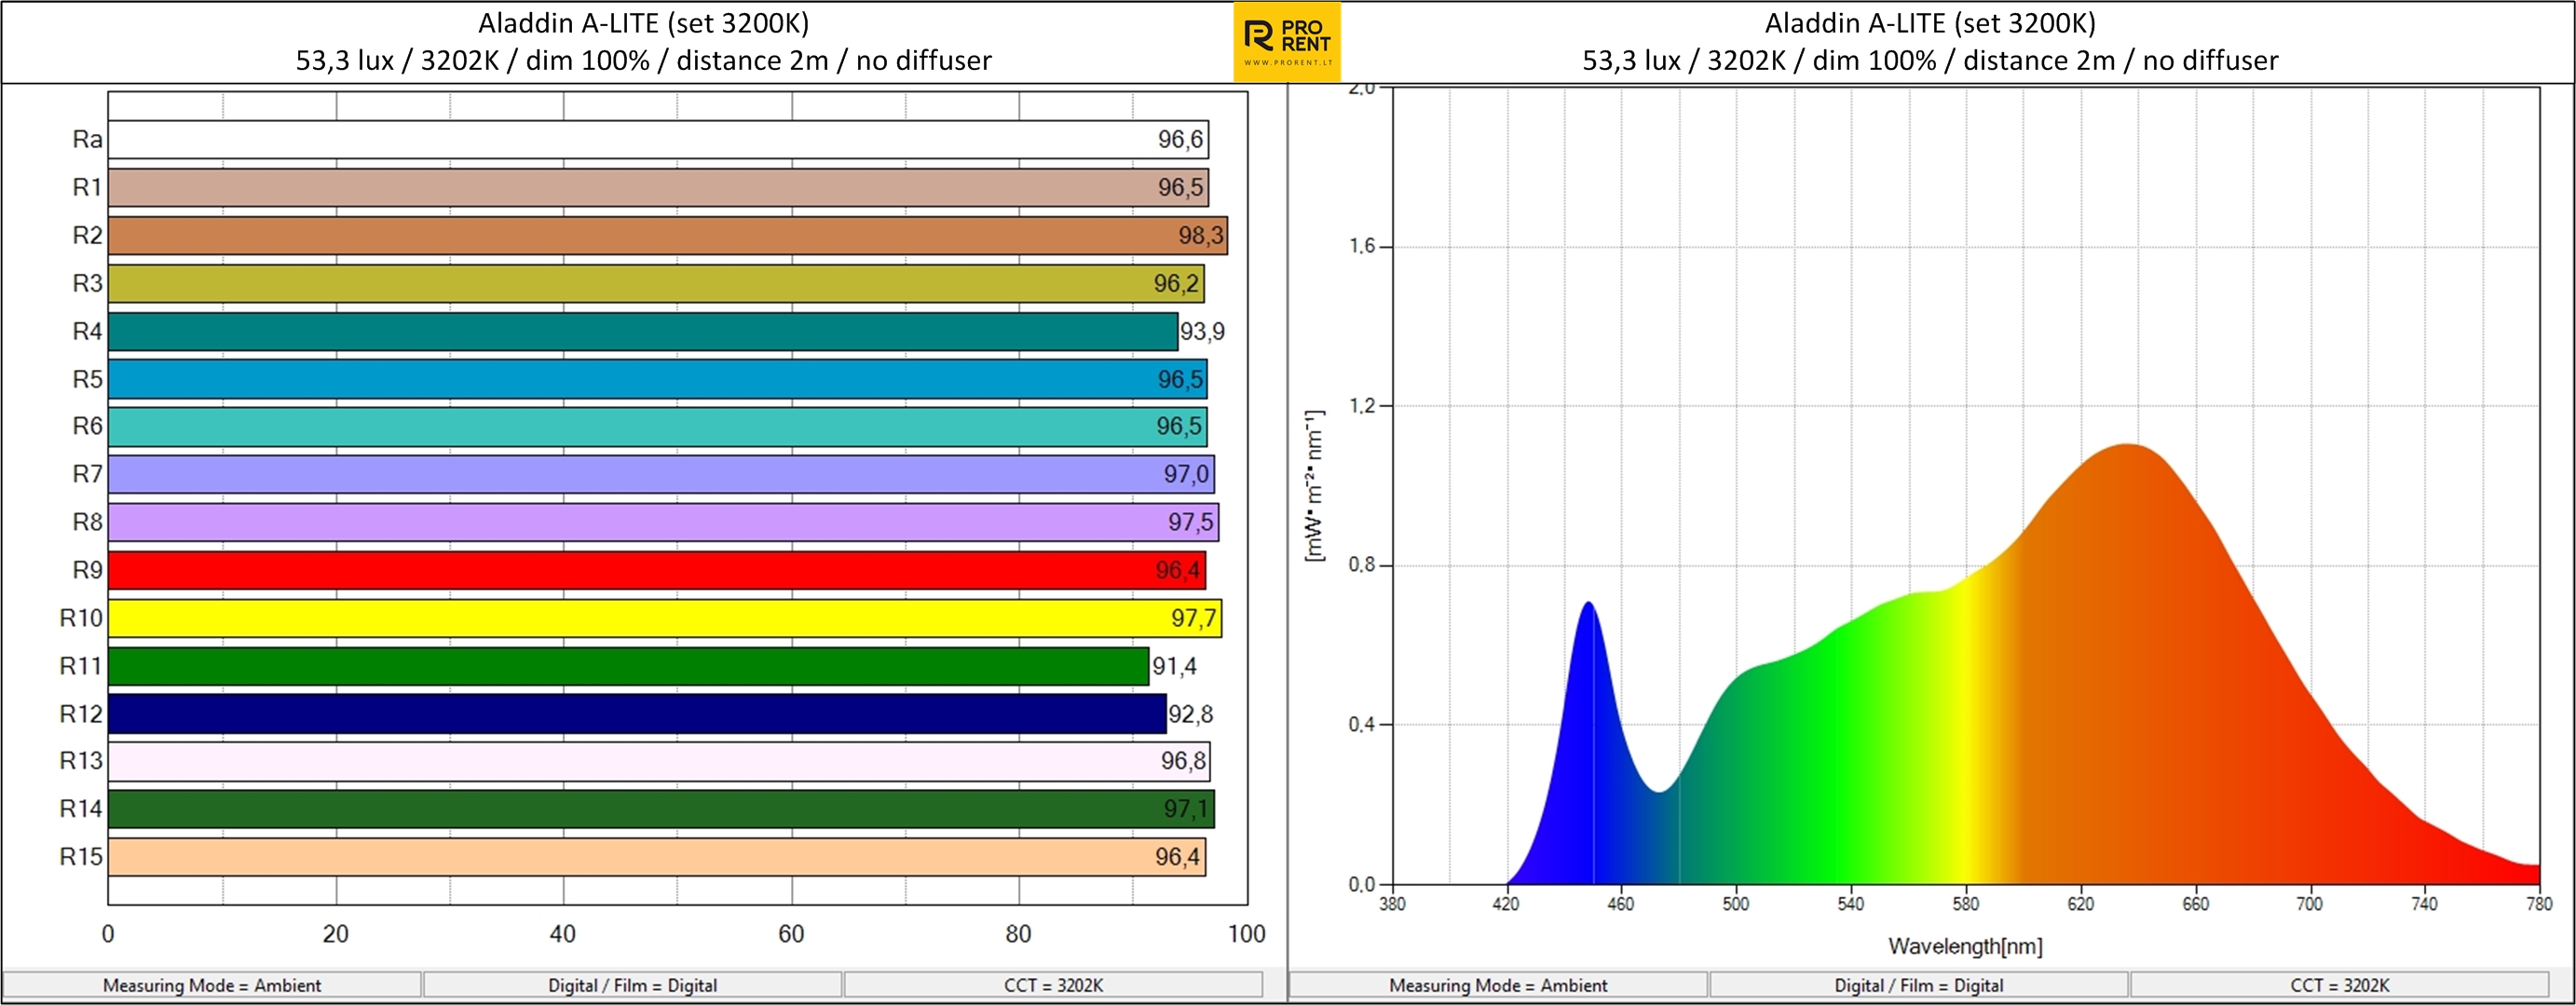Click the left Aladdin A-LITE title
This screenshot has width=2576, height=1005.
(644, 23)
